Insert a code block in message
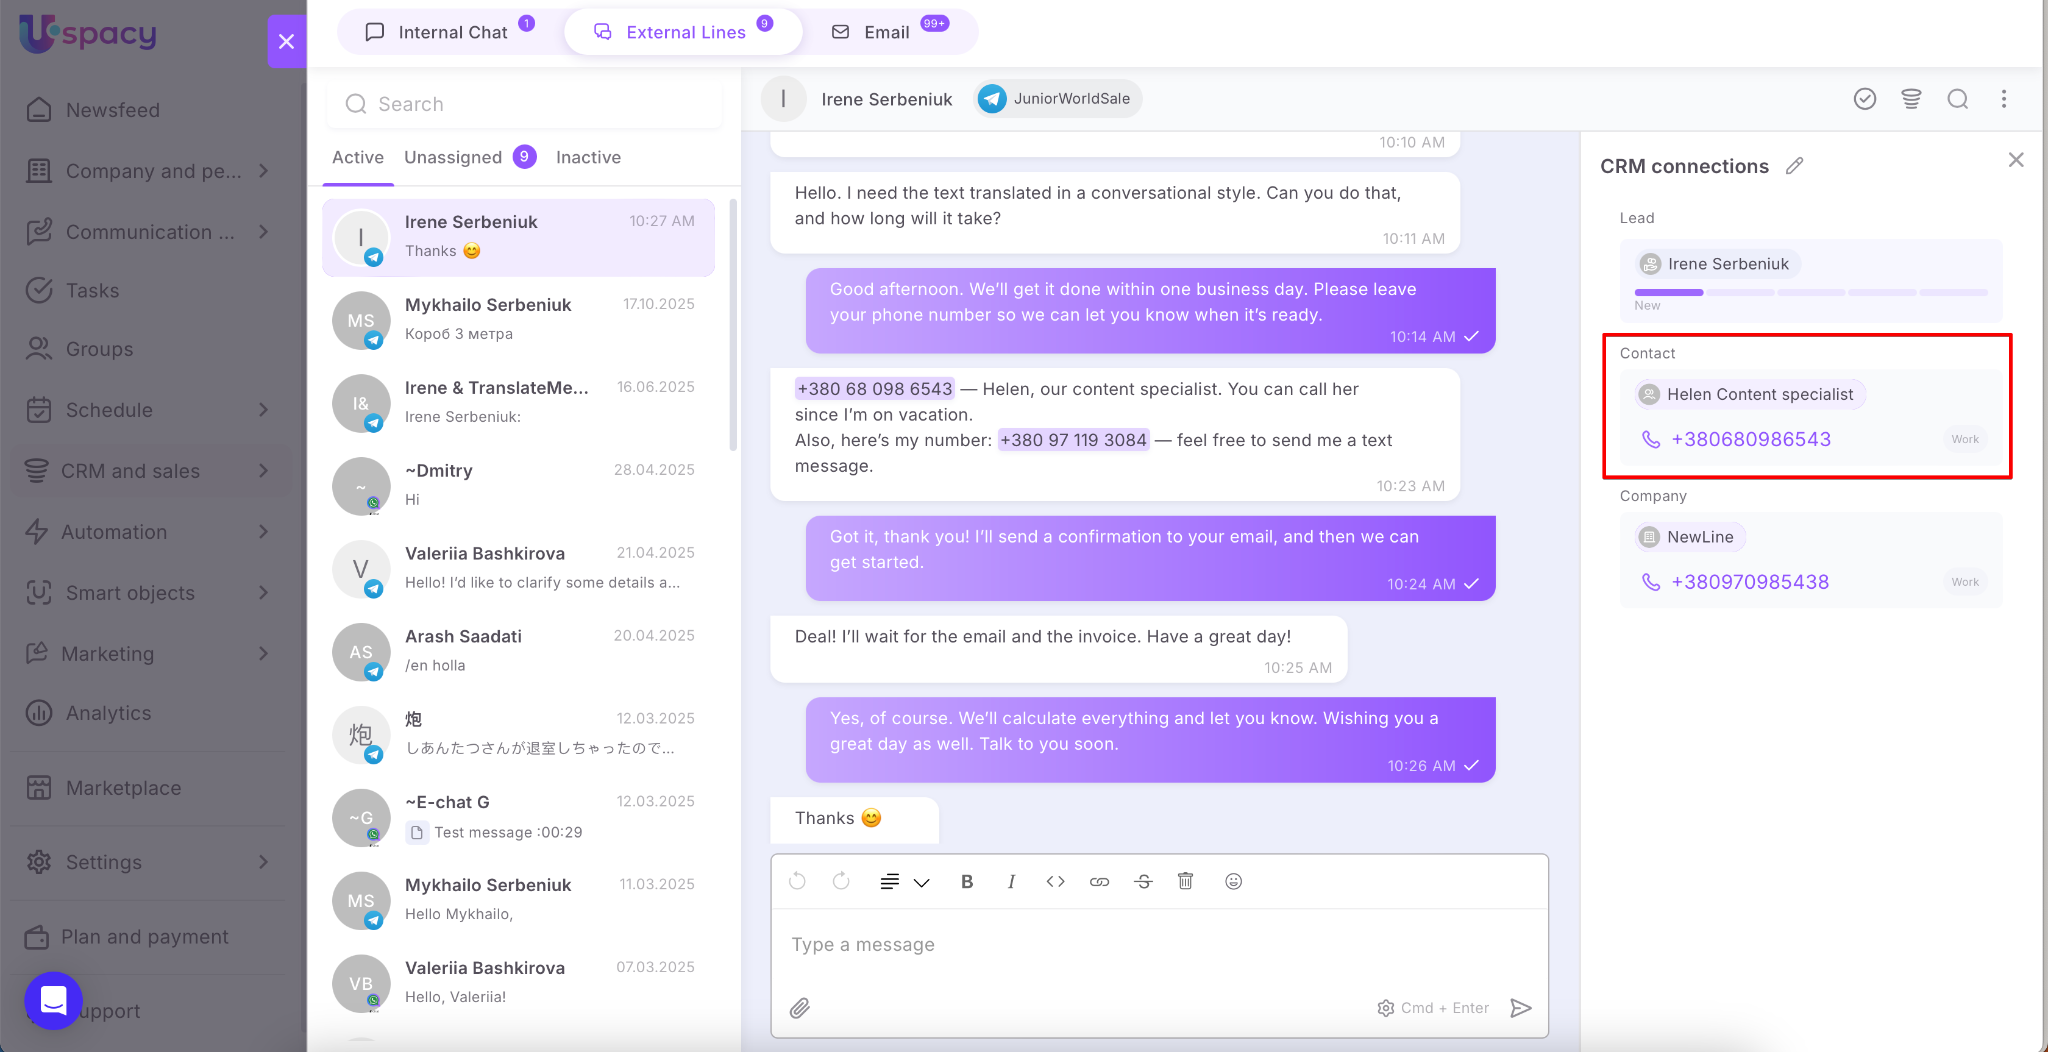 pos(1055,881)
